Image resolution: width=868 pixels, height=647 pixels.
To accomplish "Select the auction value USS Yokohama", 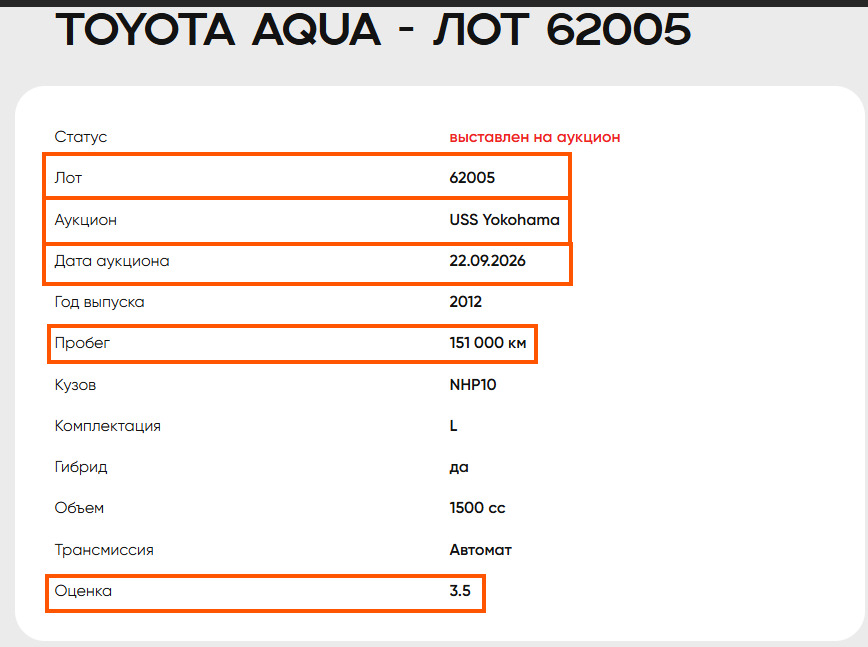I will tap(504, 220).
